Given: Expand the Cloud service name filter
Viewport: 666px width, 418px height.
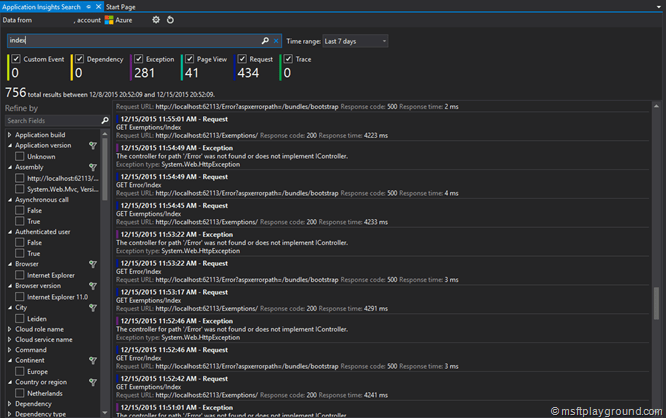Looking at the screenshot, I should click(9, 339).
